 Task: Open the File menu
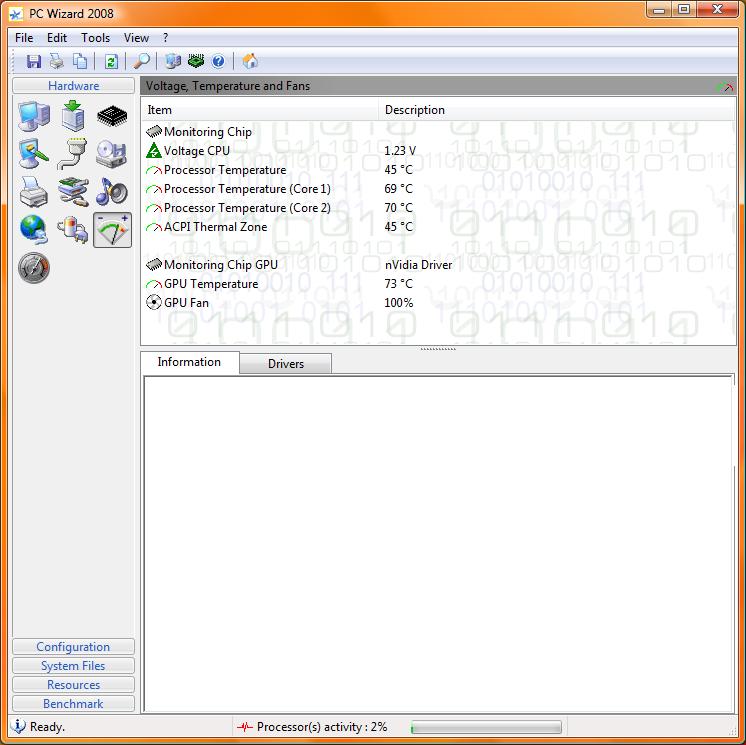[x=24, y=38]
